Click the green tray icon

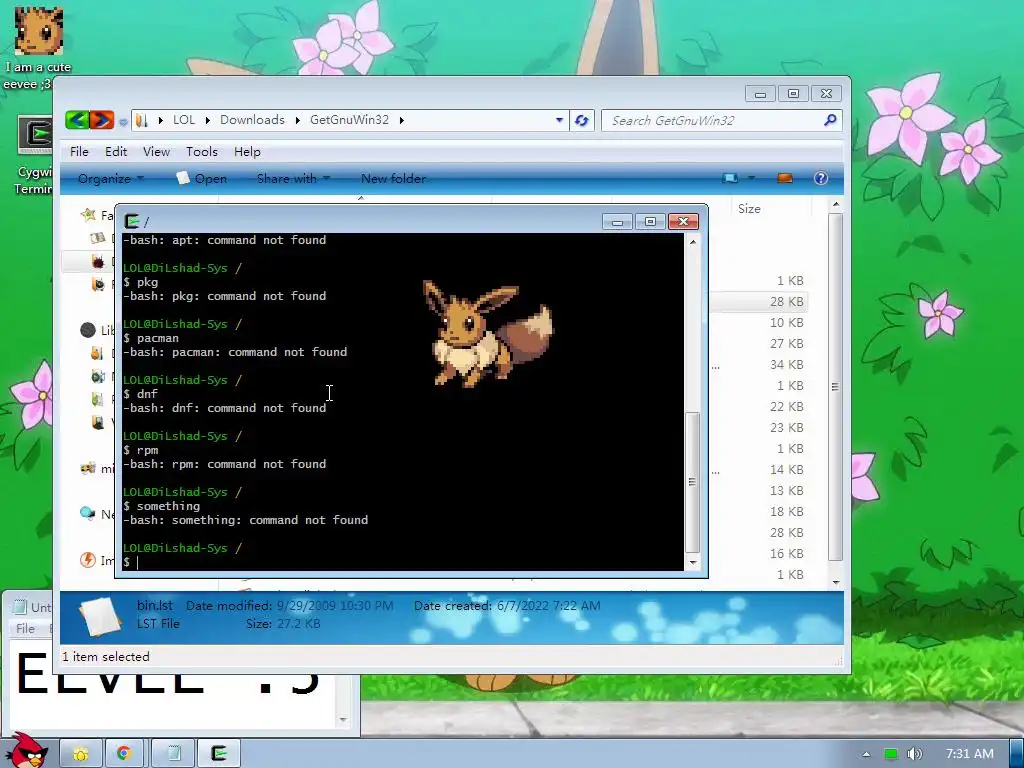(890, 754)
